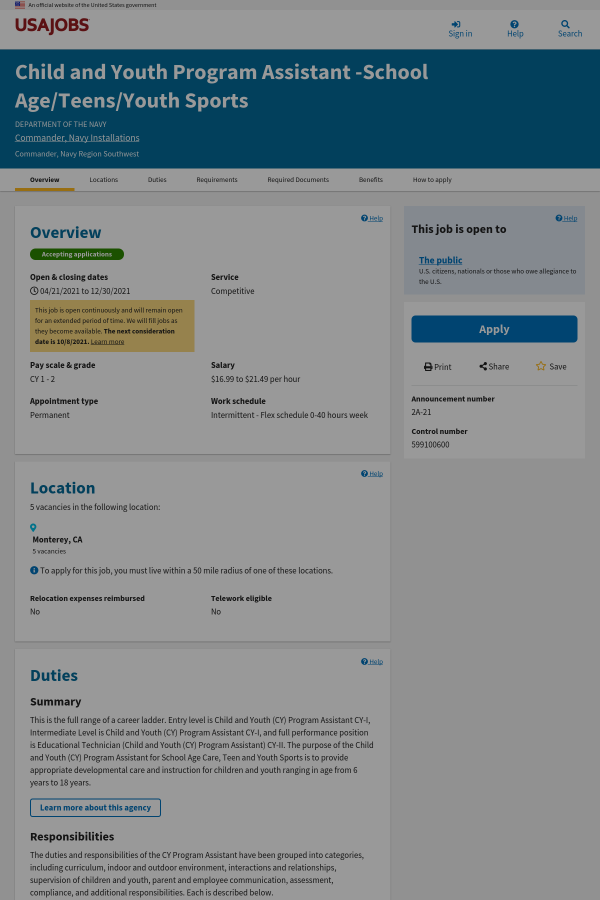Open the Help icon in header
The height and width of the screenshot is (900, 600).
[x=514, y=24]
